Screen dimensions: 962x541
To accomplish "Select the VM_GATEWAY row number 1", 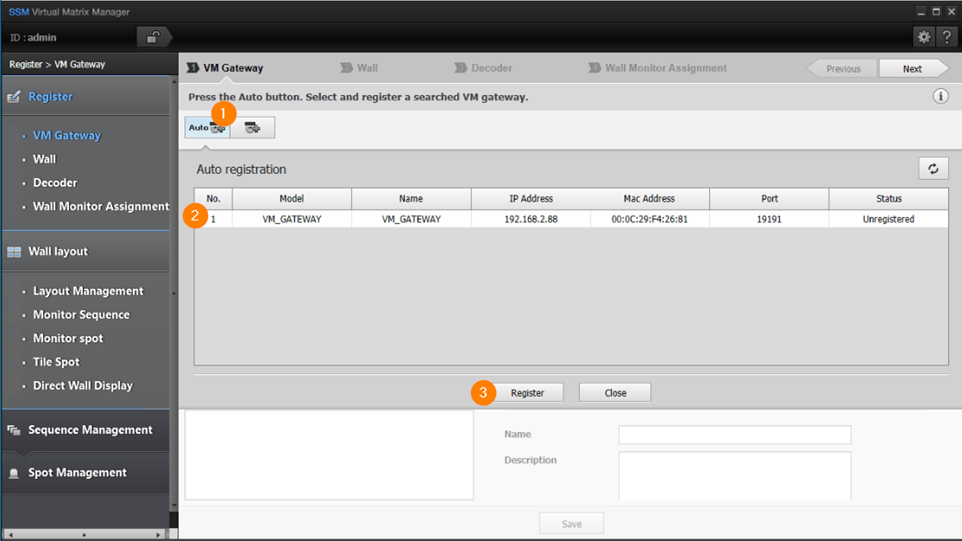I will [571, 219].
